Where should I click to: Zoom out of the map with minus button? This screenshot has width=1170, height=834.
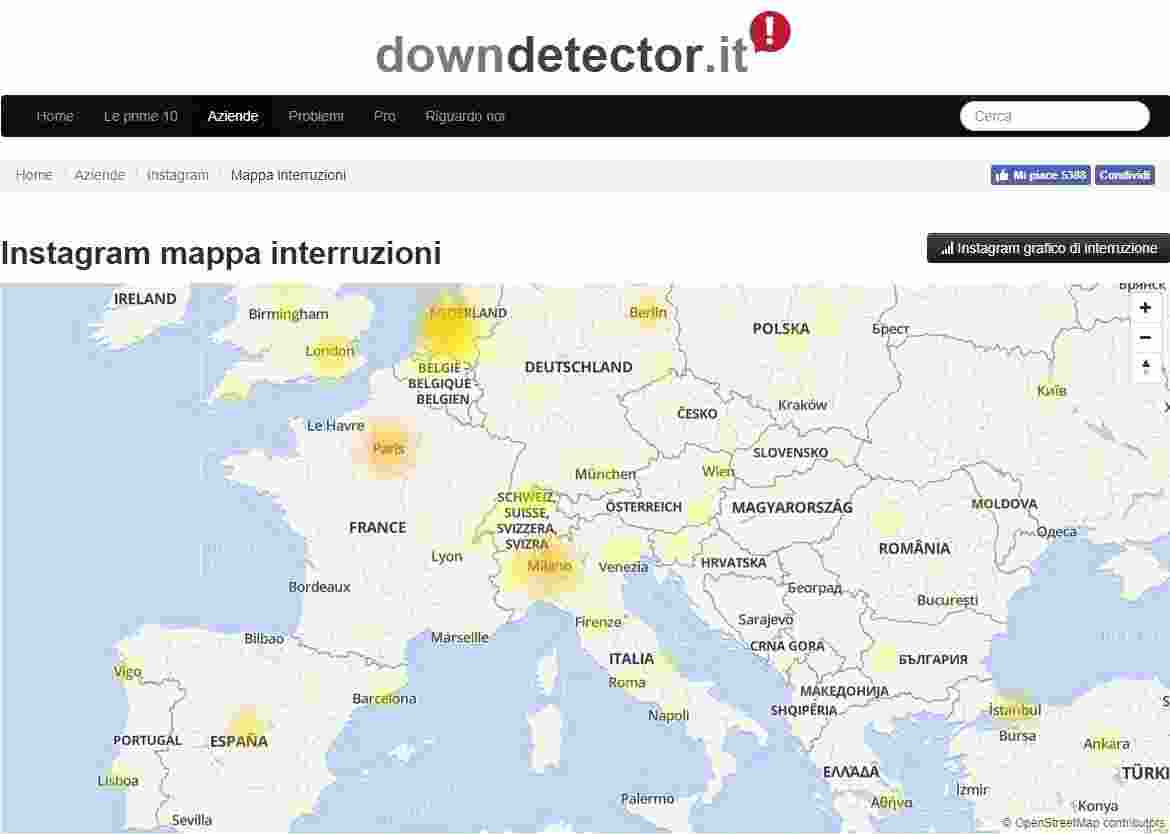pos(1145,338)
